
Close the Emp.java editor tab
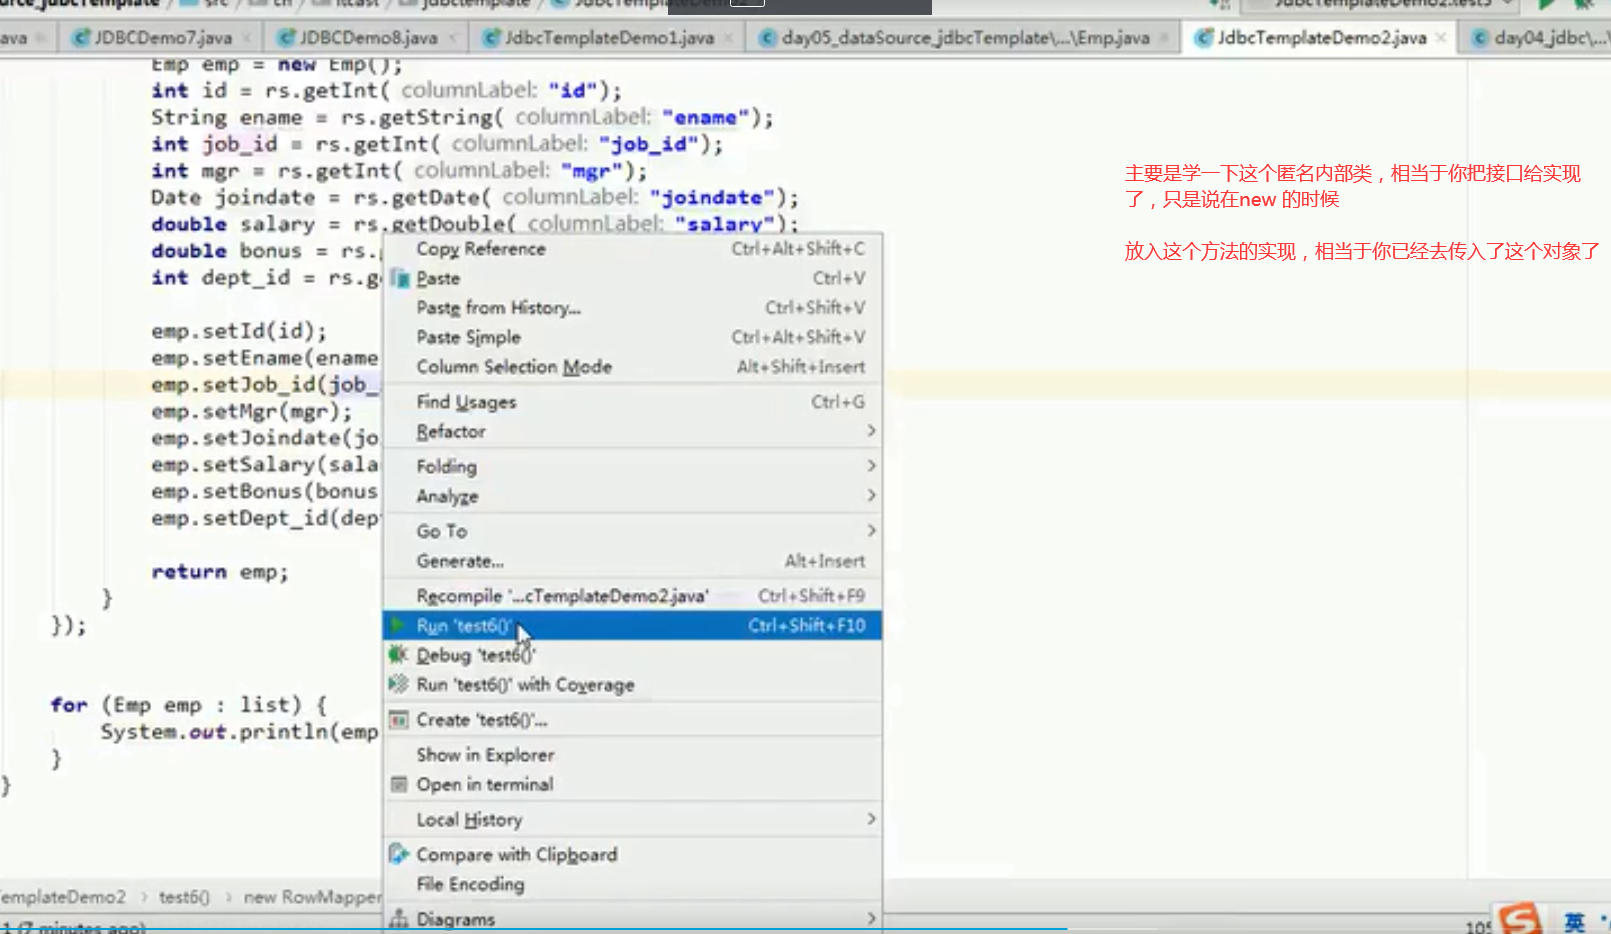tap(1165, 38)
